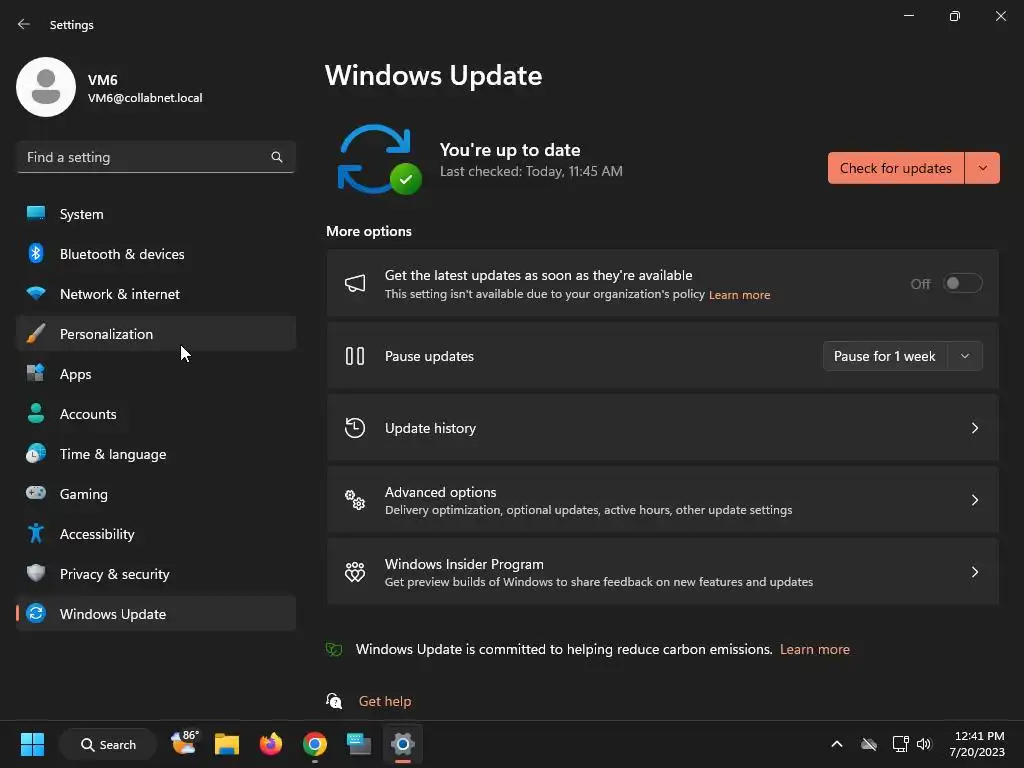Click the leaf icon beside carbon emissions text
This screenshot has width=1024, height=768.
point(334,649)
